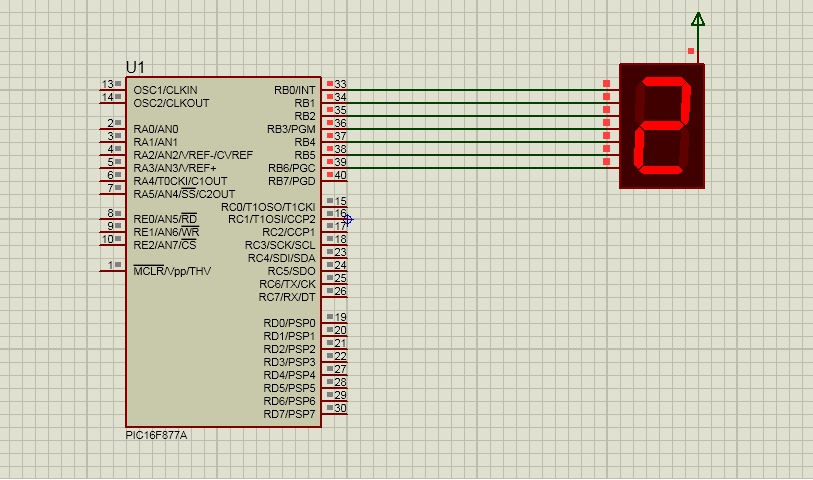Click the RB4 pin label
This screenshot has height=480, width=813.
(x=305, y=142)
